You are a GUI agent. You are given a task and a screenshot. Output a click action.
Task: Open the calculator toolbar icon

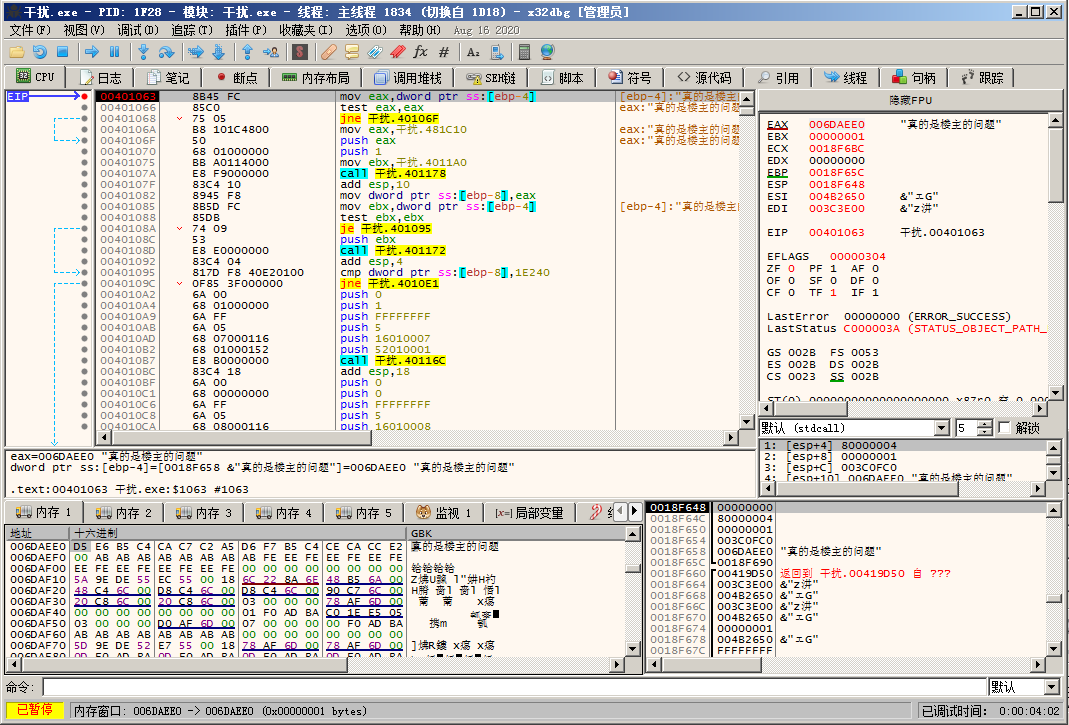pyautogui.click(x=522, y=52)
